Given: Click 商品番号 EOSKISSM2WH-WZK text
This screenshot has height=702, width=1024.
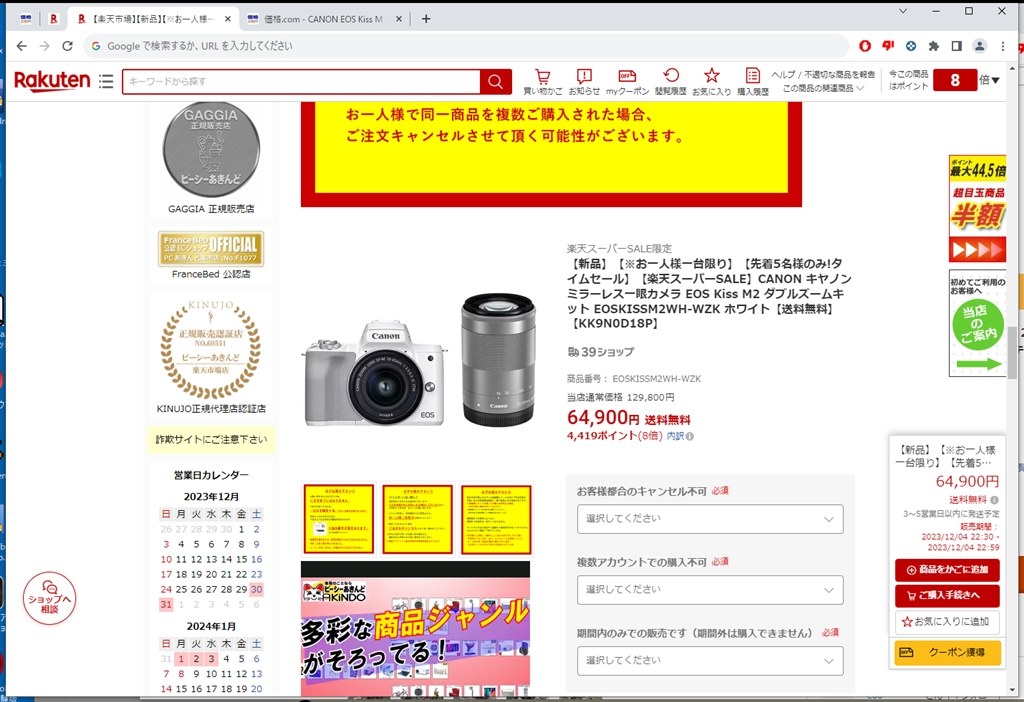Looking at the screenshot, I should [x=633, y=379].
